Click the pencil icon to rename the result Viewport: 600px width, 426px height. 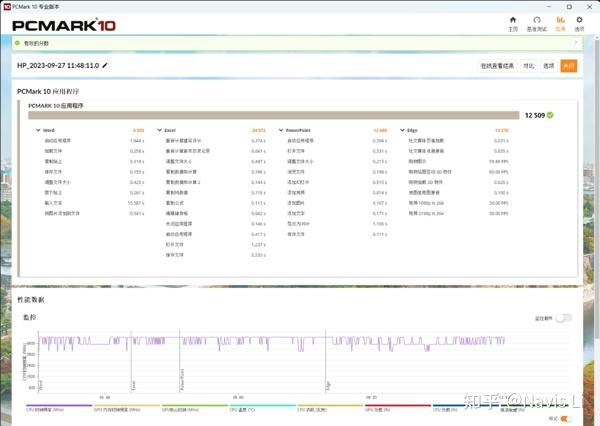(105, 65)
